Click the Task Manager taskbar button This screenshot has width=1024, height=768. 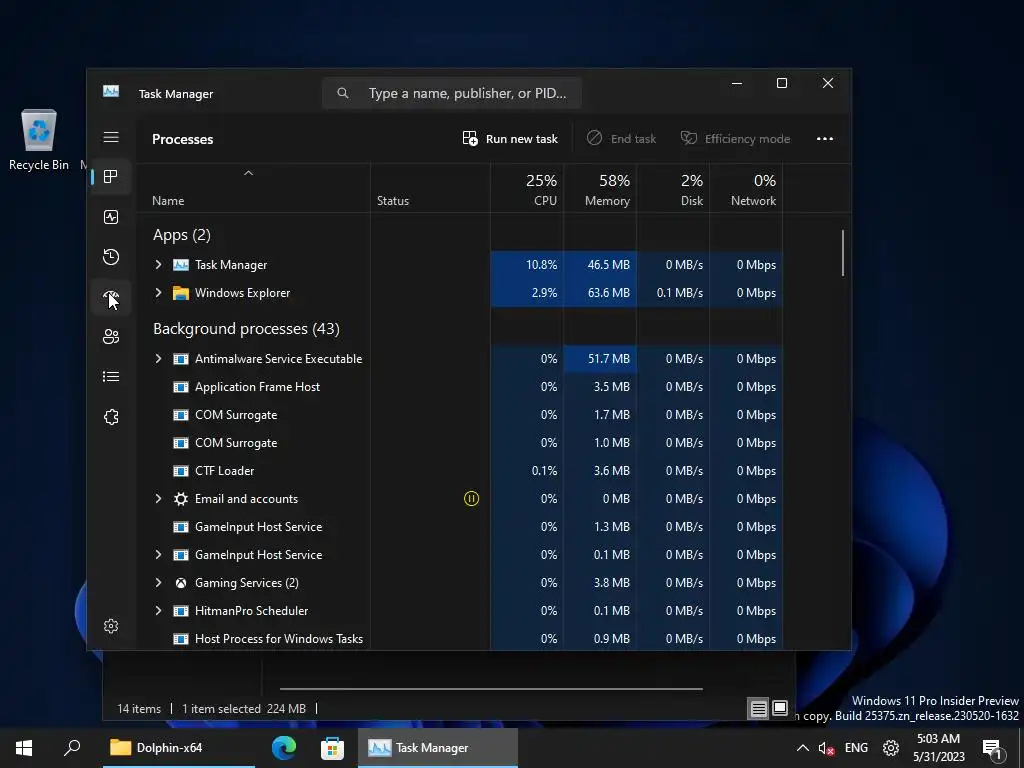(438, 748)
